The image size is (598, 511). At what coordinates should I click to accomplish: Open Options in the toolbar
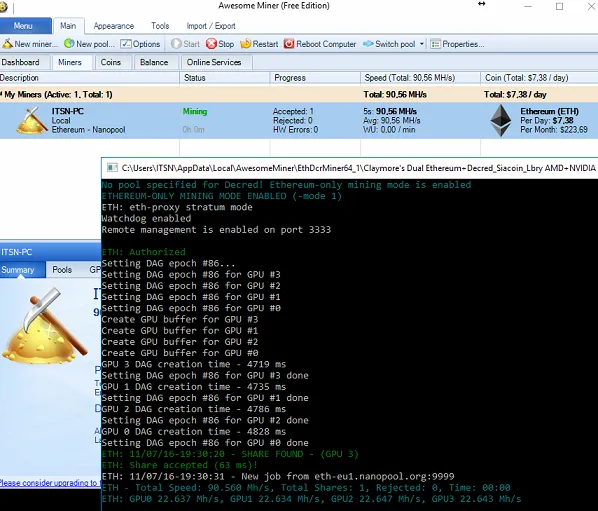pos(140,44)
